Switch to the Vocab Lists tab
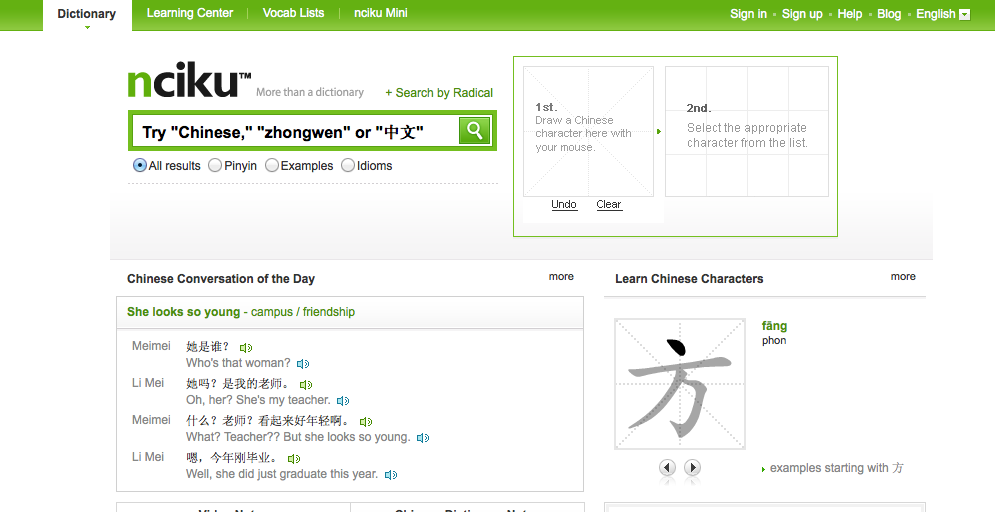Viewport: 995px width, 512px height. pyautogui.click(x=293, y=14)
